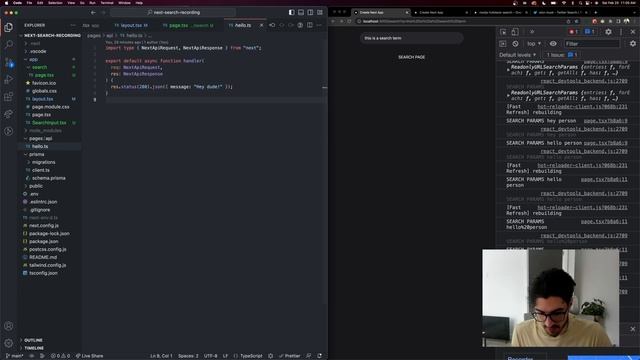The height and width of the screenshot is (360, 640).
Task: Close the DevTools panel
Action: click(632, 32)
